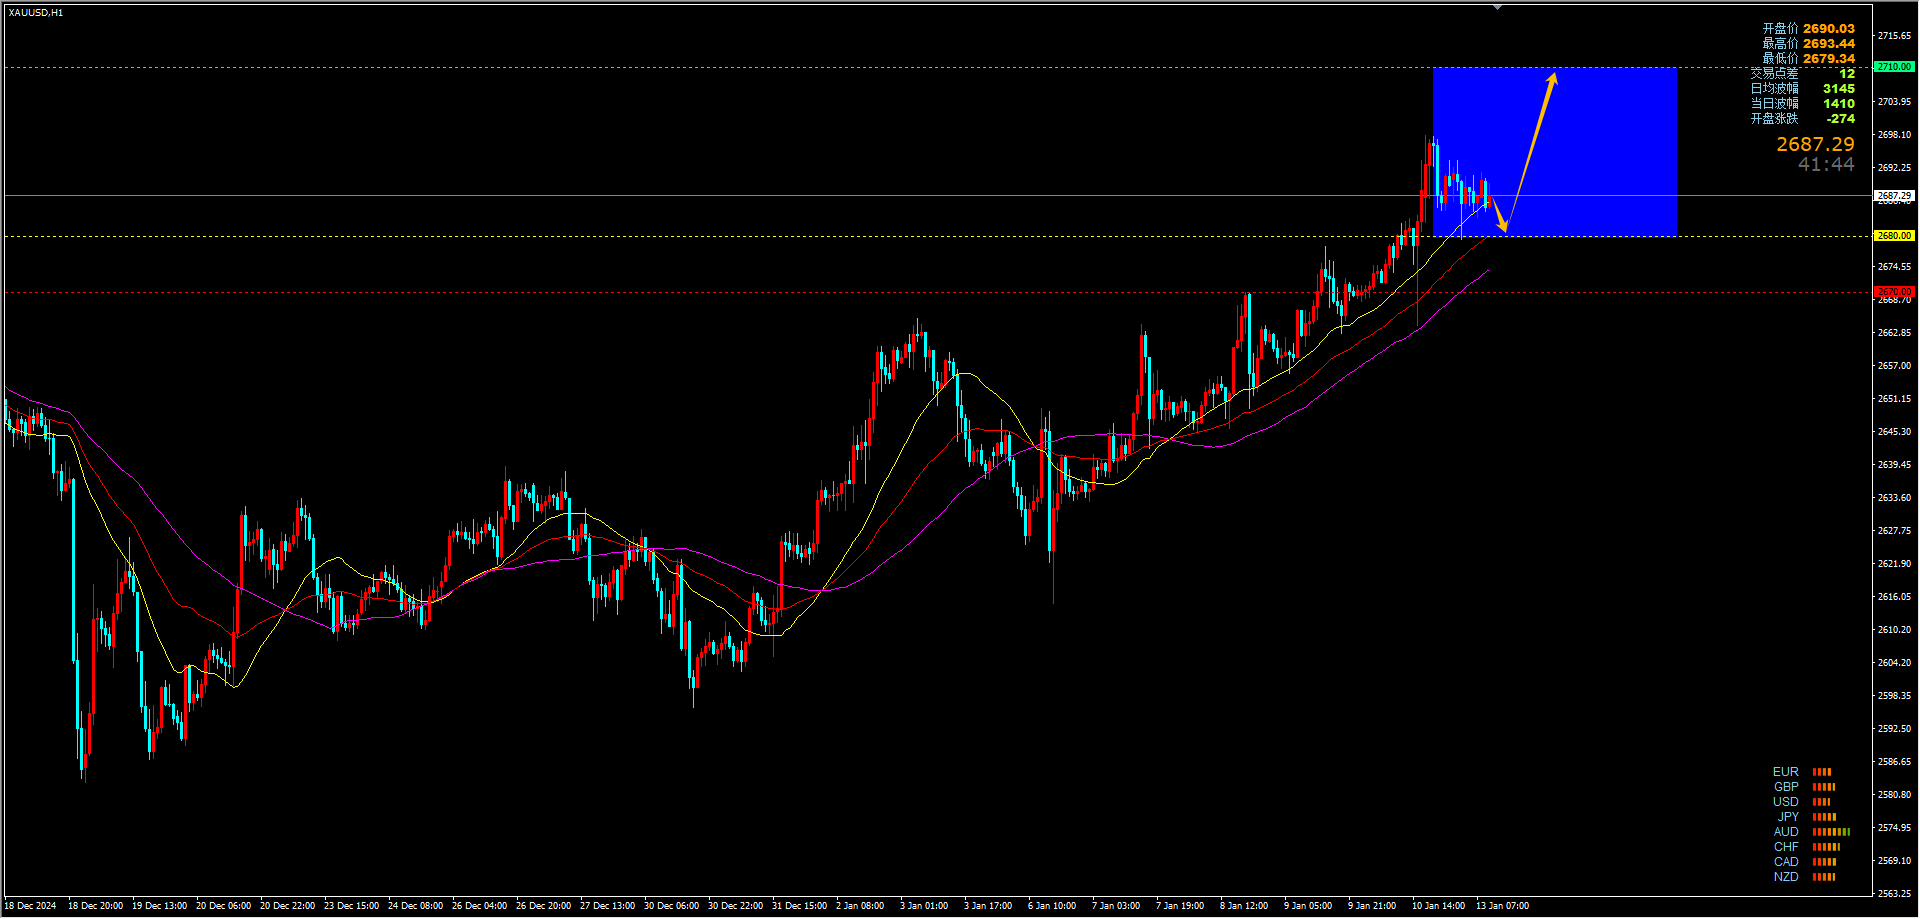Click the 2574.95 price scale label
This screenshot has width=1920, height=919.
1894,828
